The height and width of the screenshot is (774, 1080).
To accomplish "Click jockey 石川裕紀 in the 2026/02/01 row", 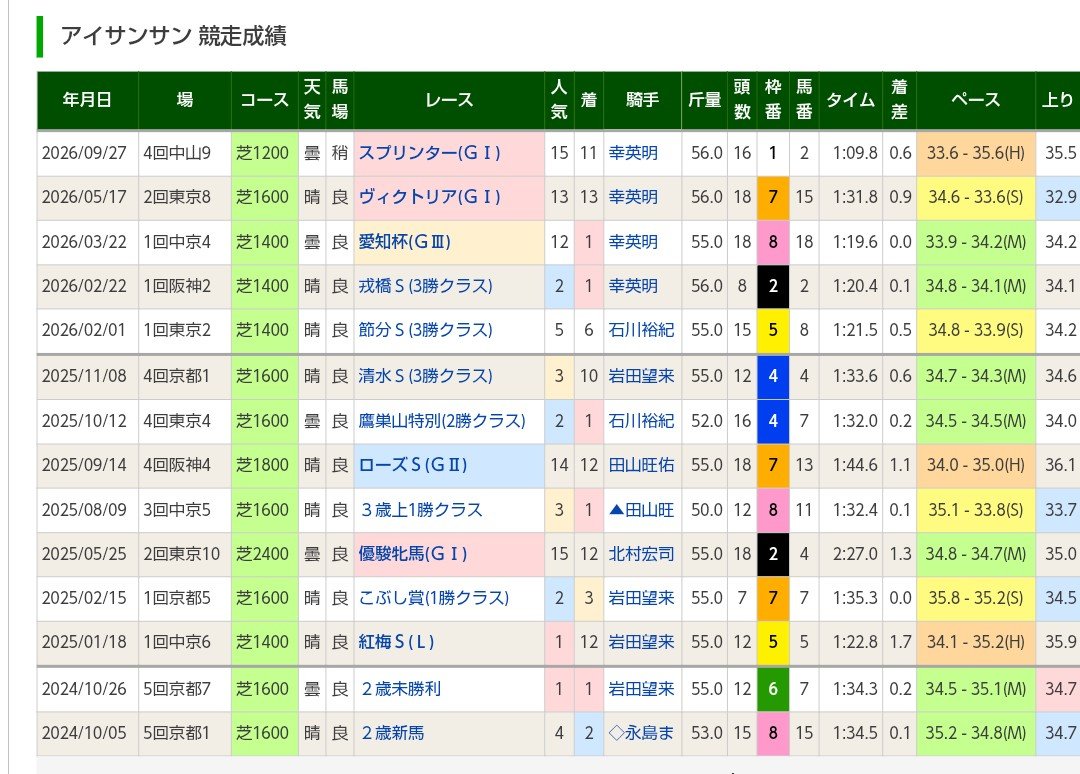I will (641, 330).
